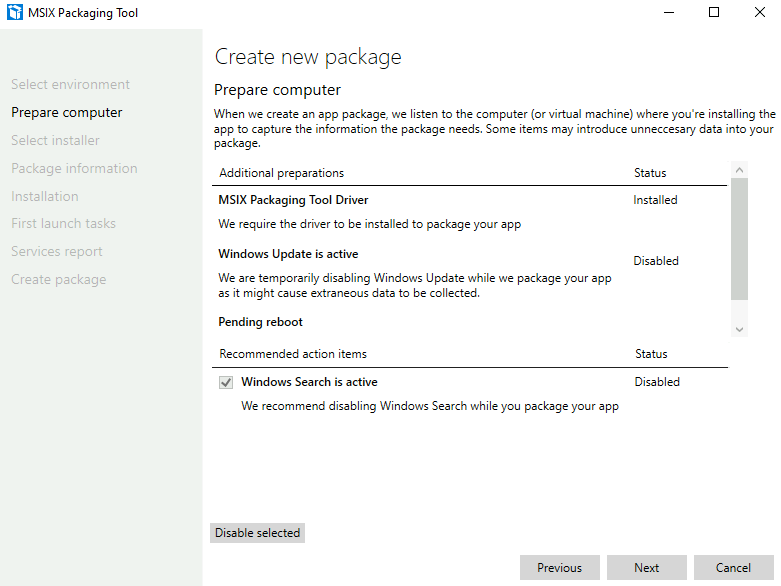Click the Disabled status for Windows Search
781x586 pixels.
(x=657, y=382)
